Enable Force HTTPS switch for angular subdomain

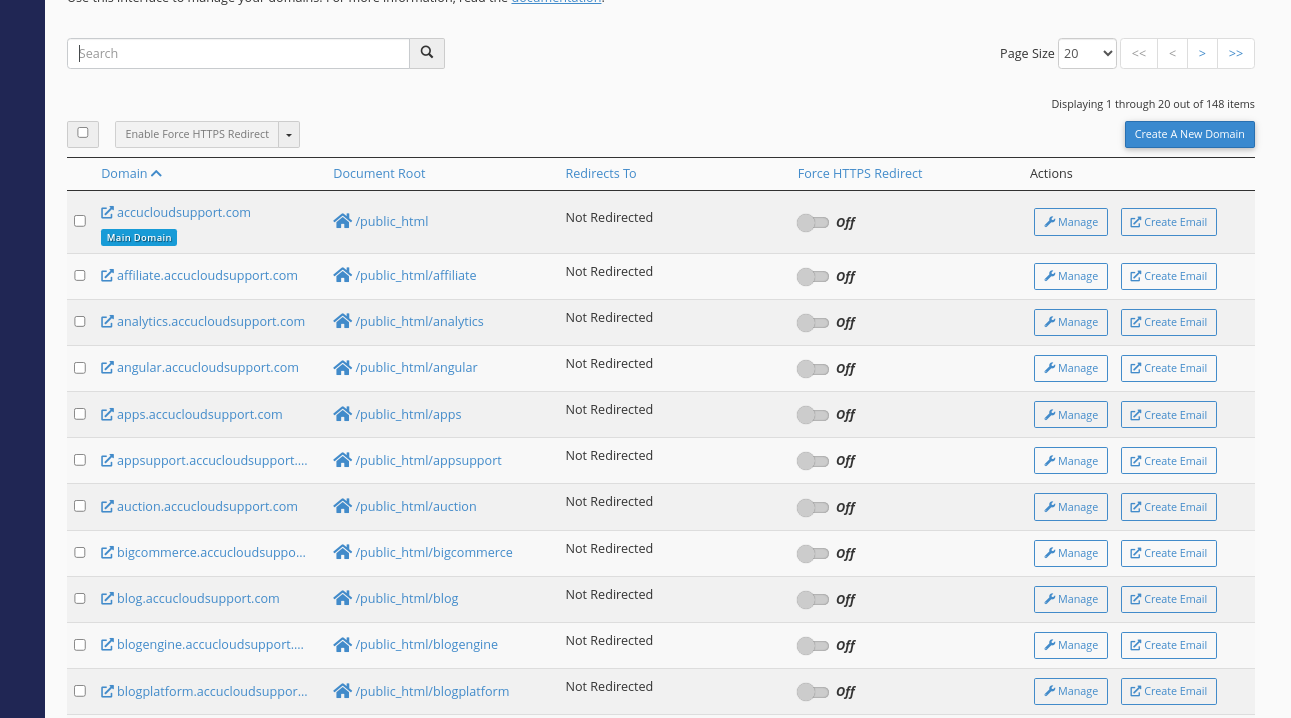click(812, 369)
